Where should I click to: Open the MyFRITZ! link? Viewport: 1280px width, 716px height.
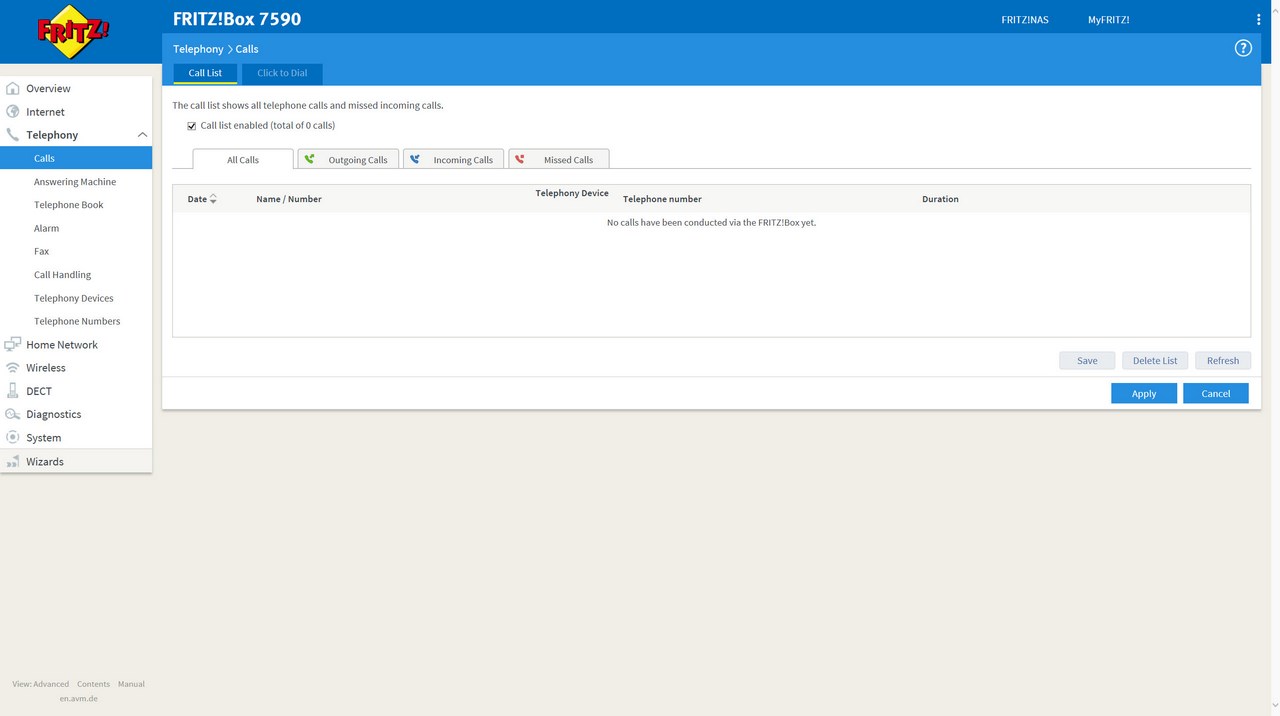pyautogui.click(x=1109, y=20)
